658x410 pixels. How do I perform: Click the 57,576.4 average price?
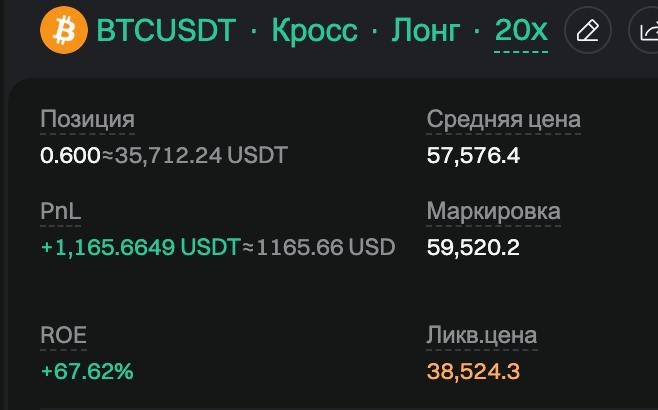[x=473, y=155]
